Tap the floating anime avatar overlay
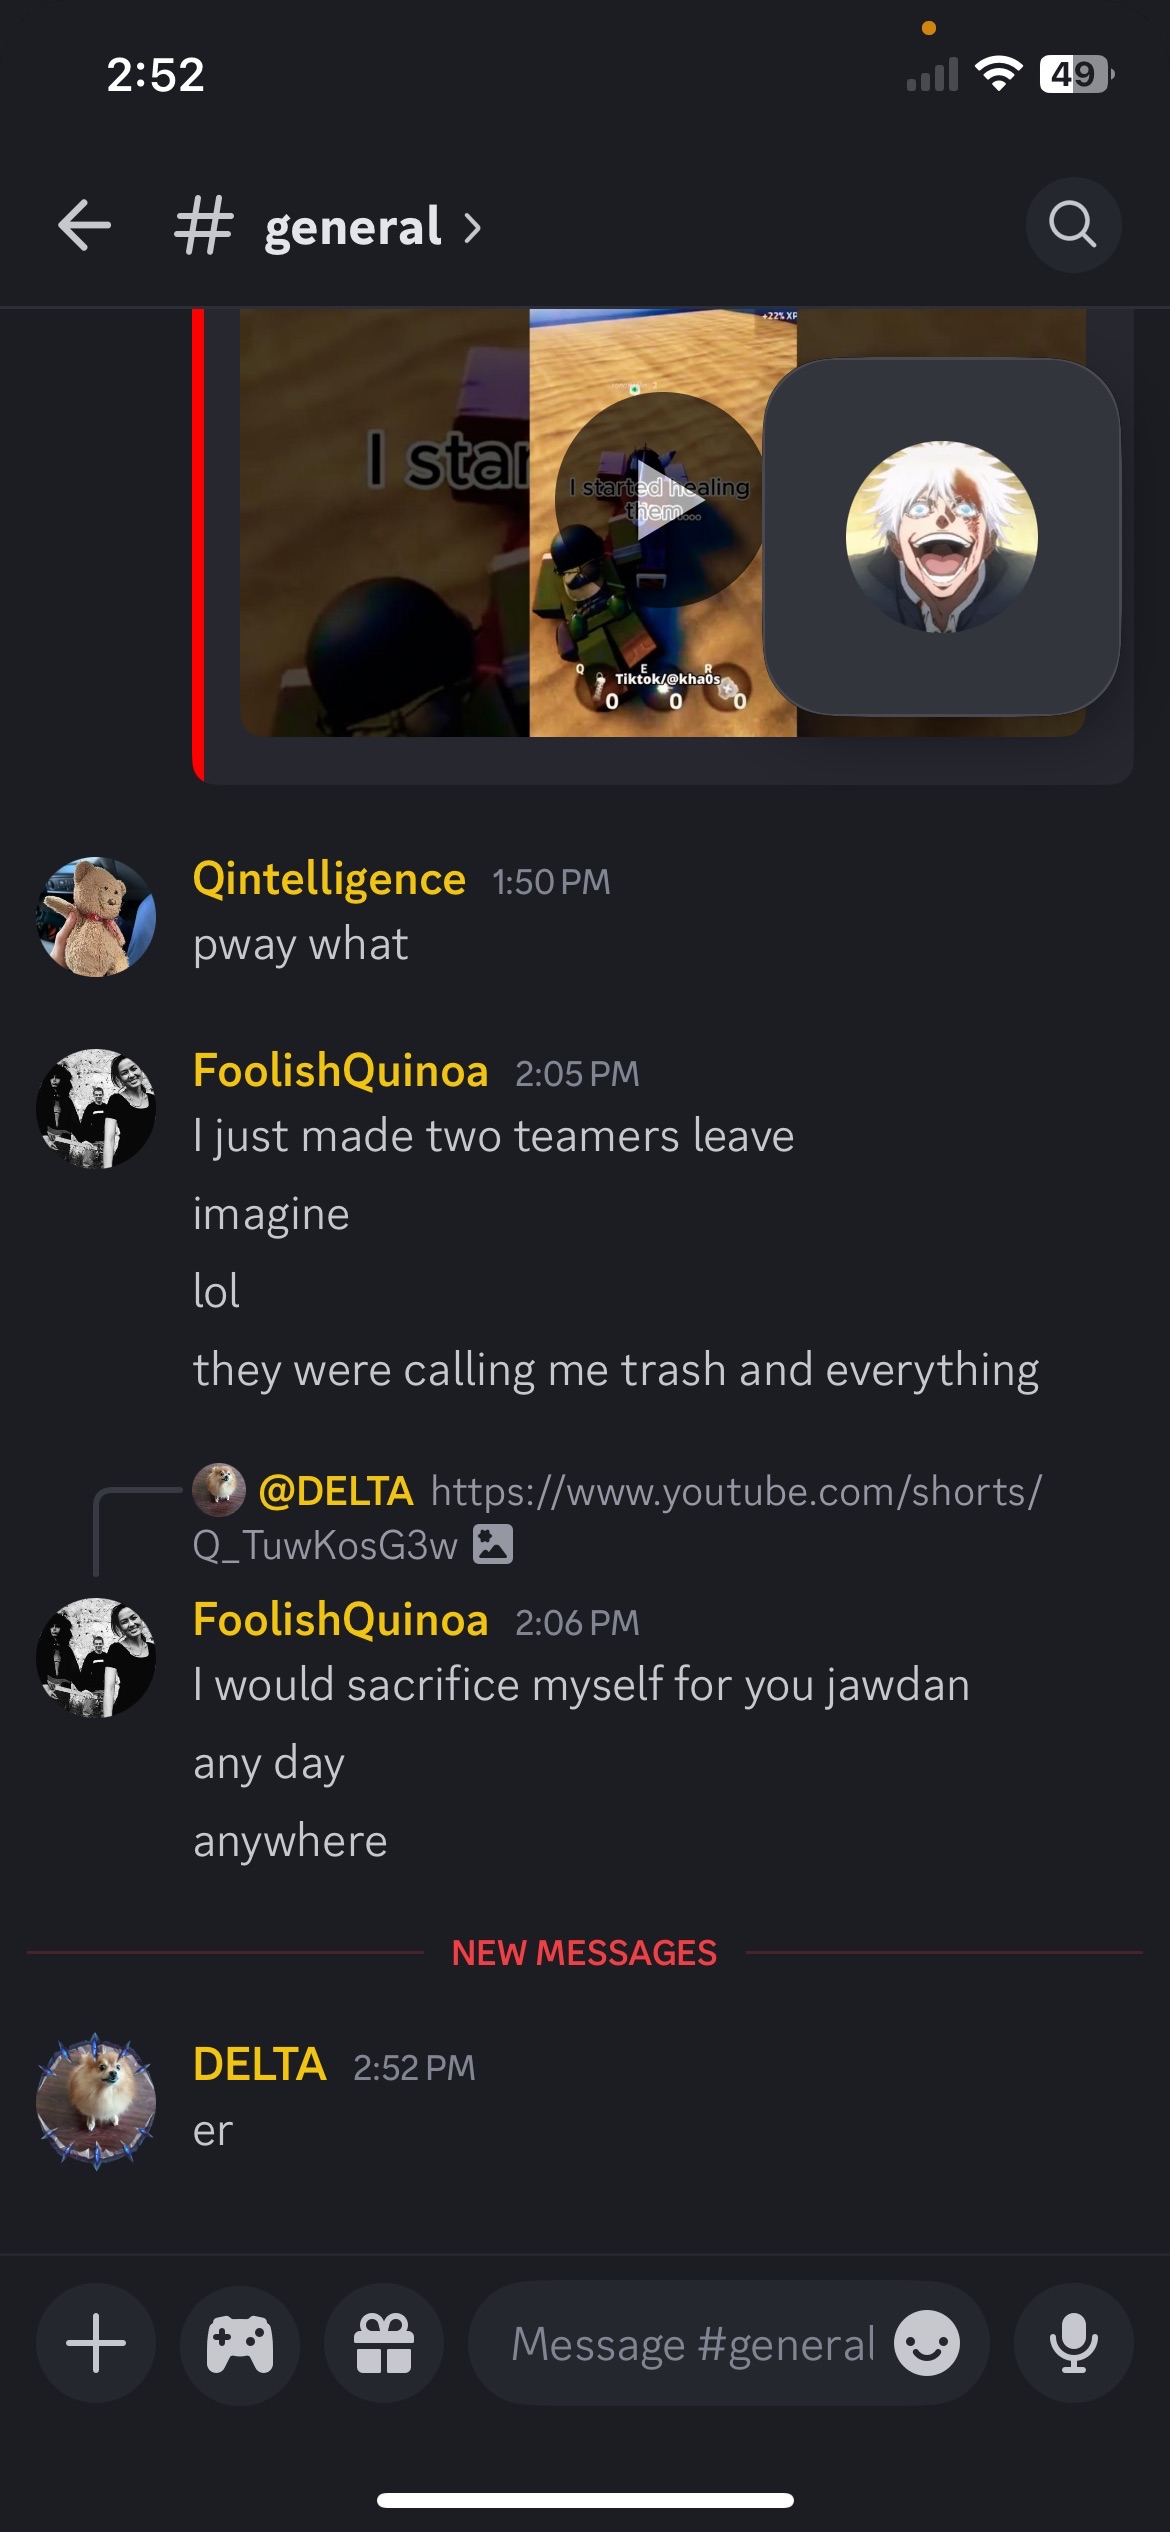Image resolution: width=1170 pixels, height=2532 pixels. [x=941, y=537]
